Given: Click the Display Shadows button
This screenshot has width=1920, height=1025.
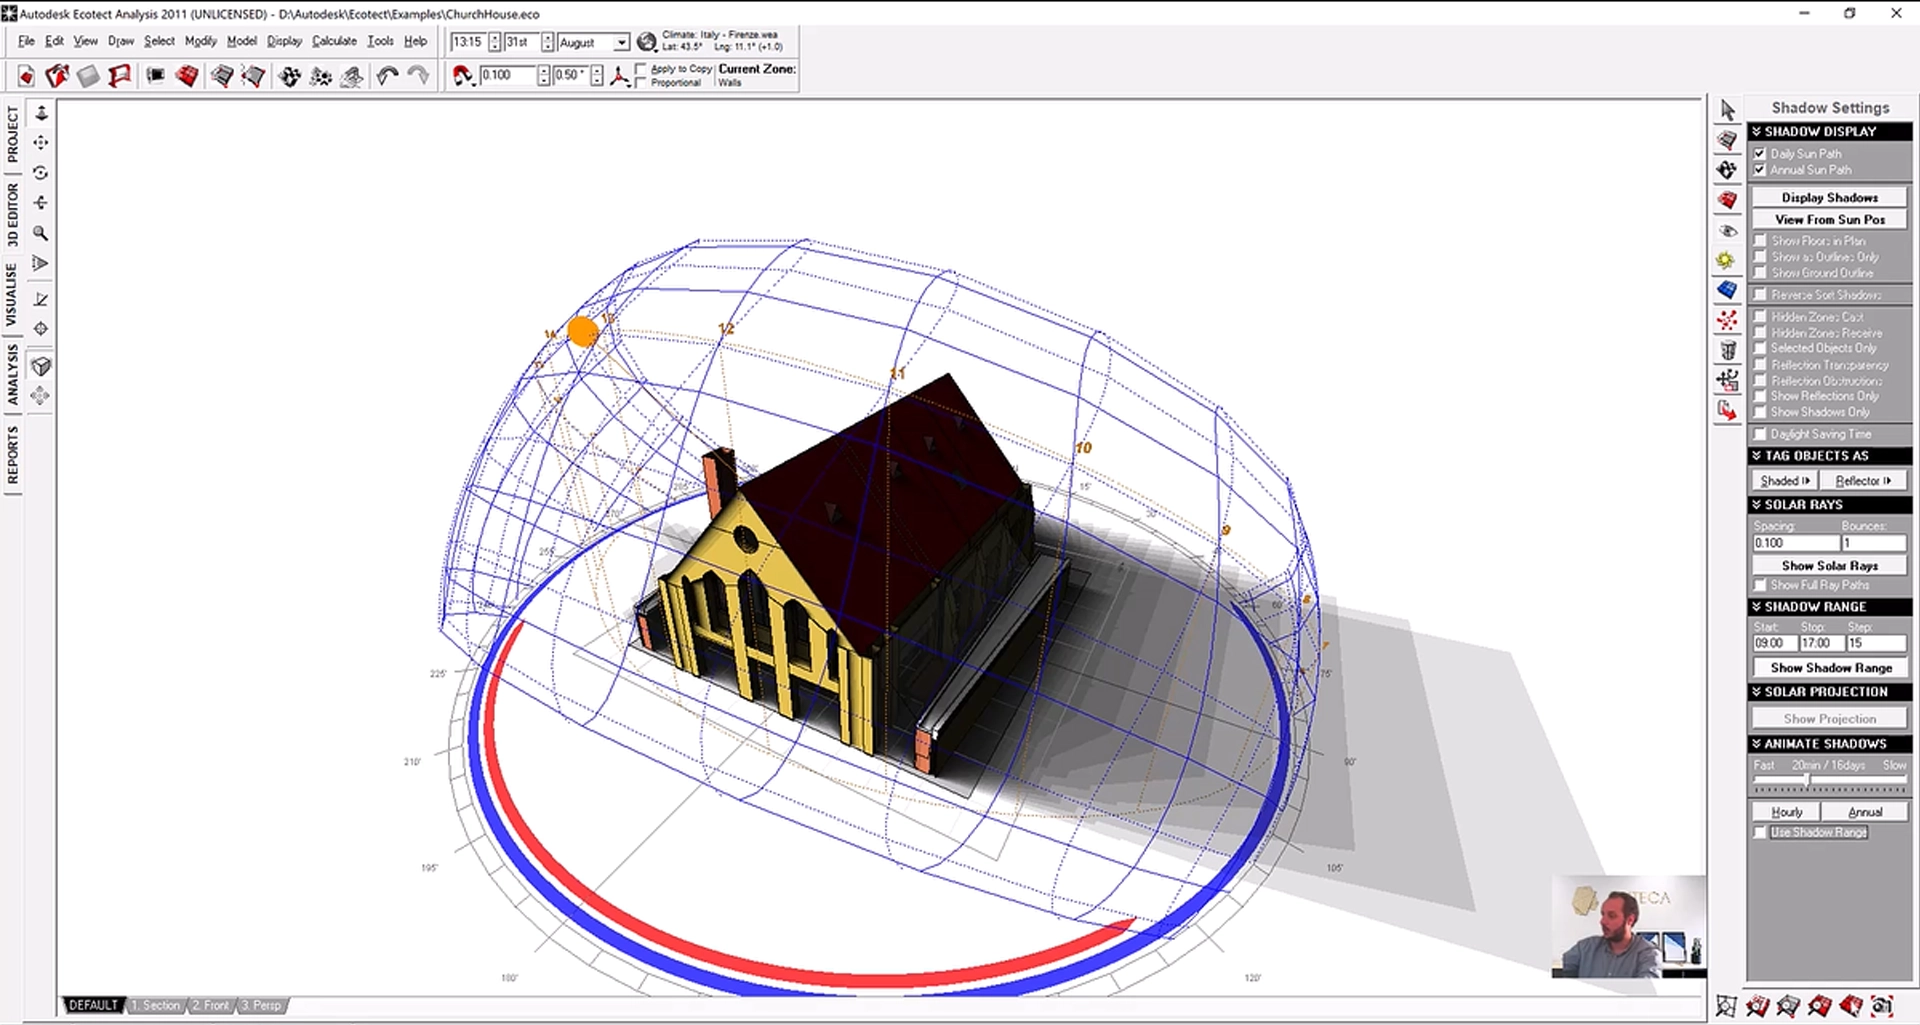Looking at the screenshot, I should (x=1829, y=198).
